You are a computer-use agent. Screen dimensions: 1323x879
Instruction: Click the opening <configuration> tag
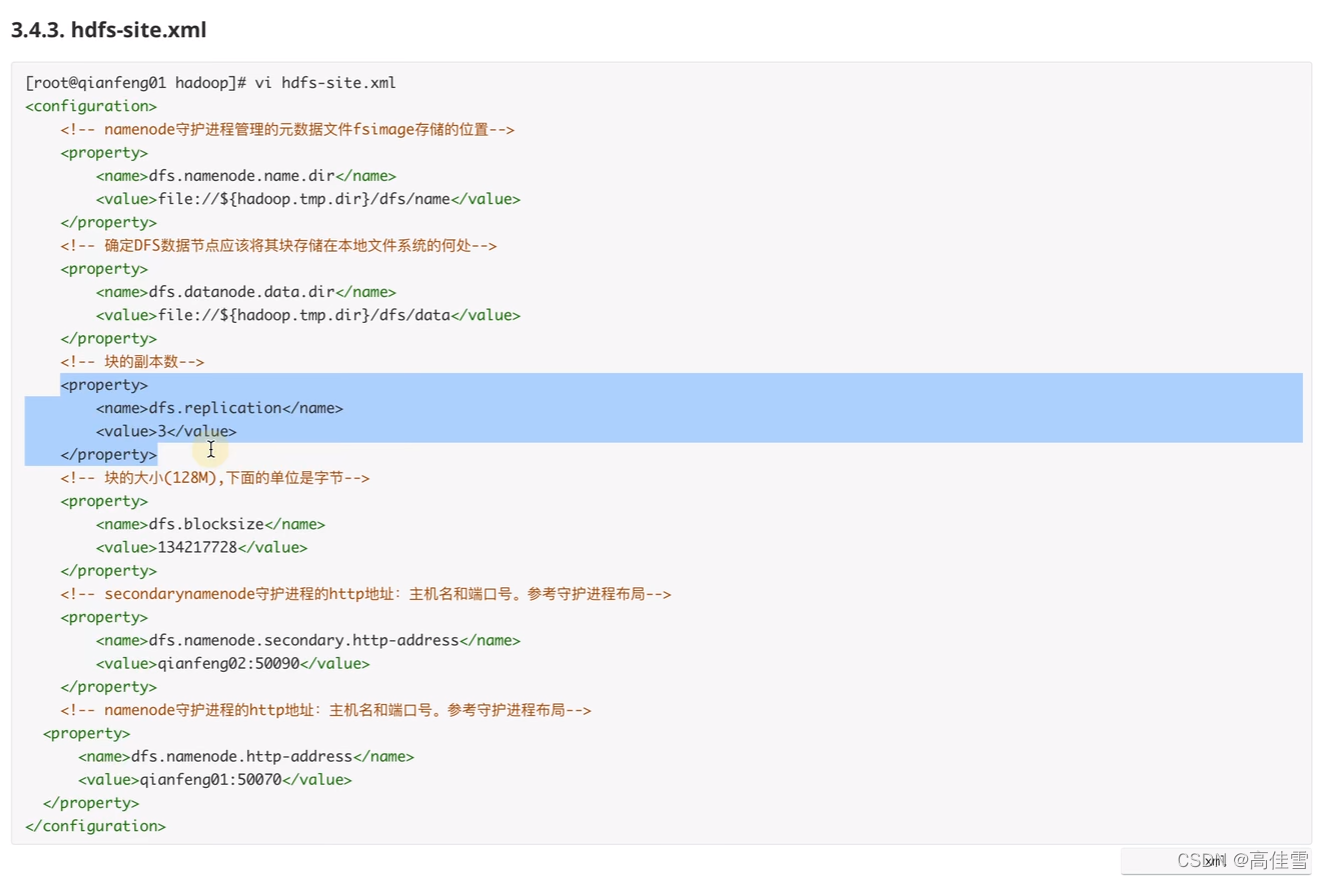point(91,106)
